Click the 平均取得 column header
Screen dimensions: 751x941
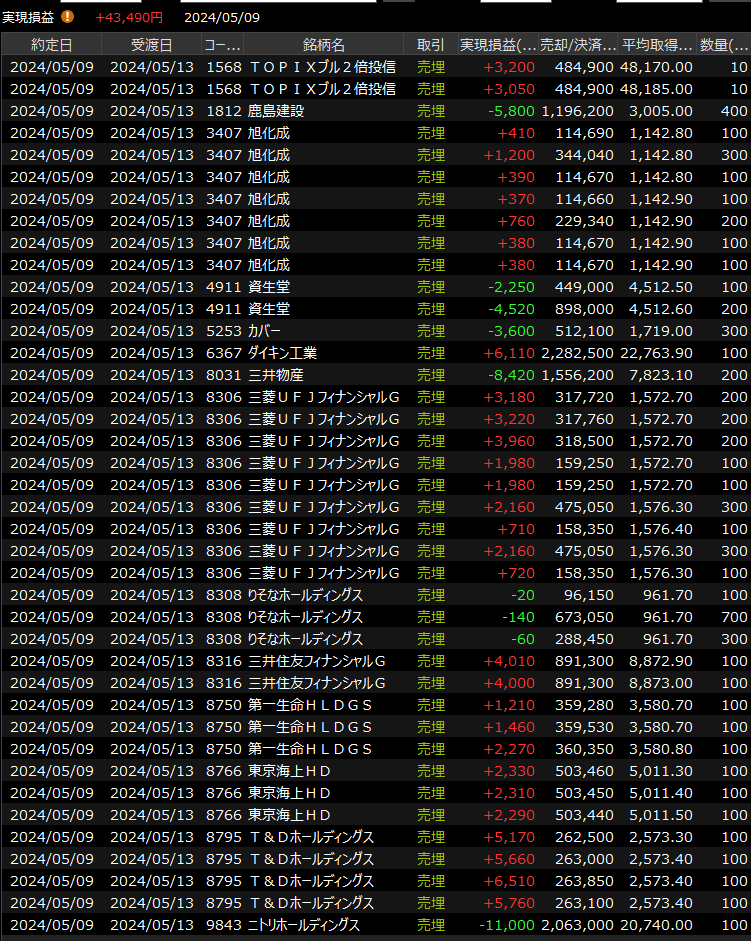click(657, 45)
